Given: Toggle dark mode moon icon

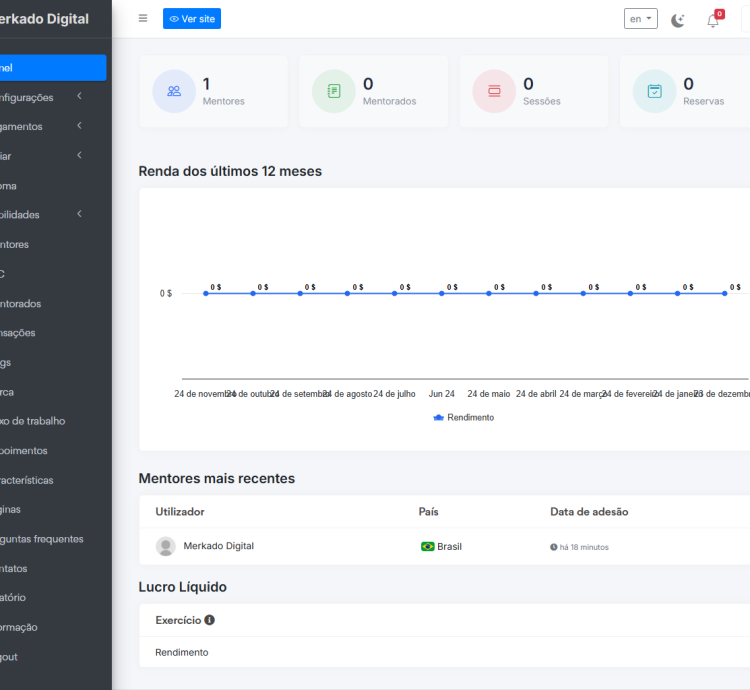Looking at the screenshot, I should pyautogui.click(x=678, y=20).
